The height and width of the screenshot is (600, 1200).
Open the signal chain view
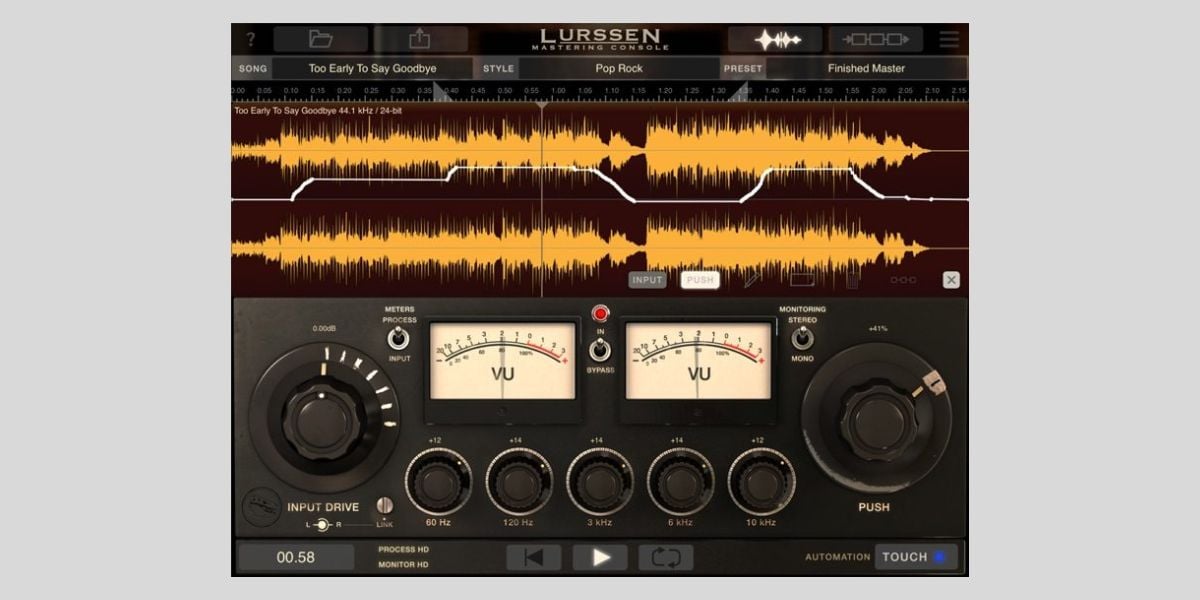(876, 40)
